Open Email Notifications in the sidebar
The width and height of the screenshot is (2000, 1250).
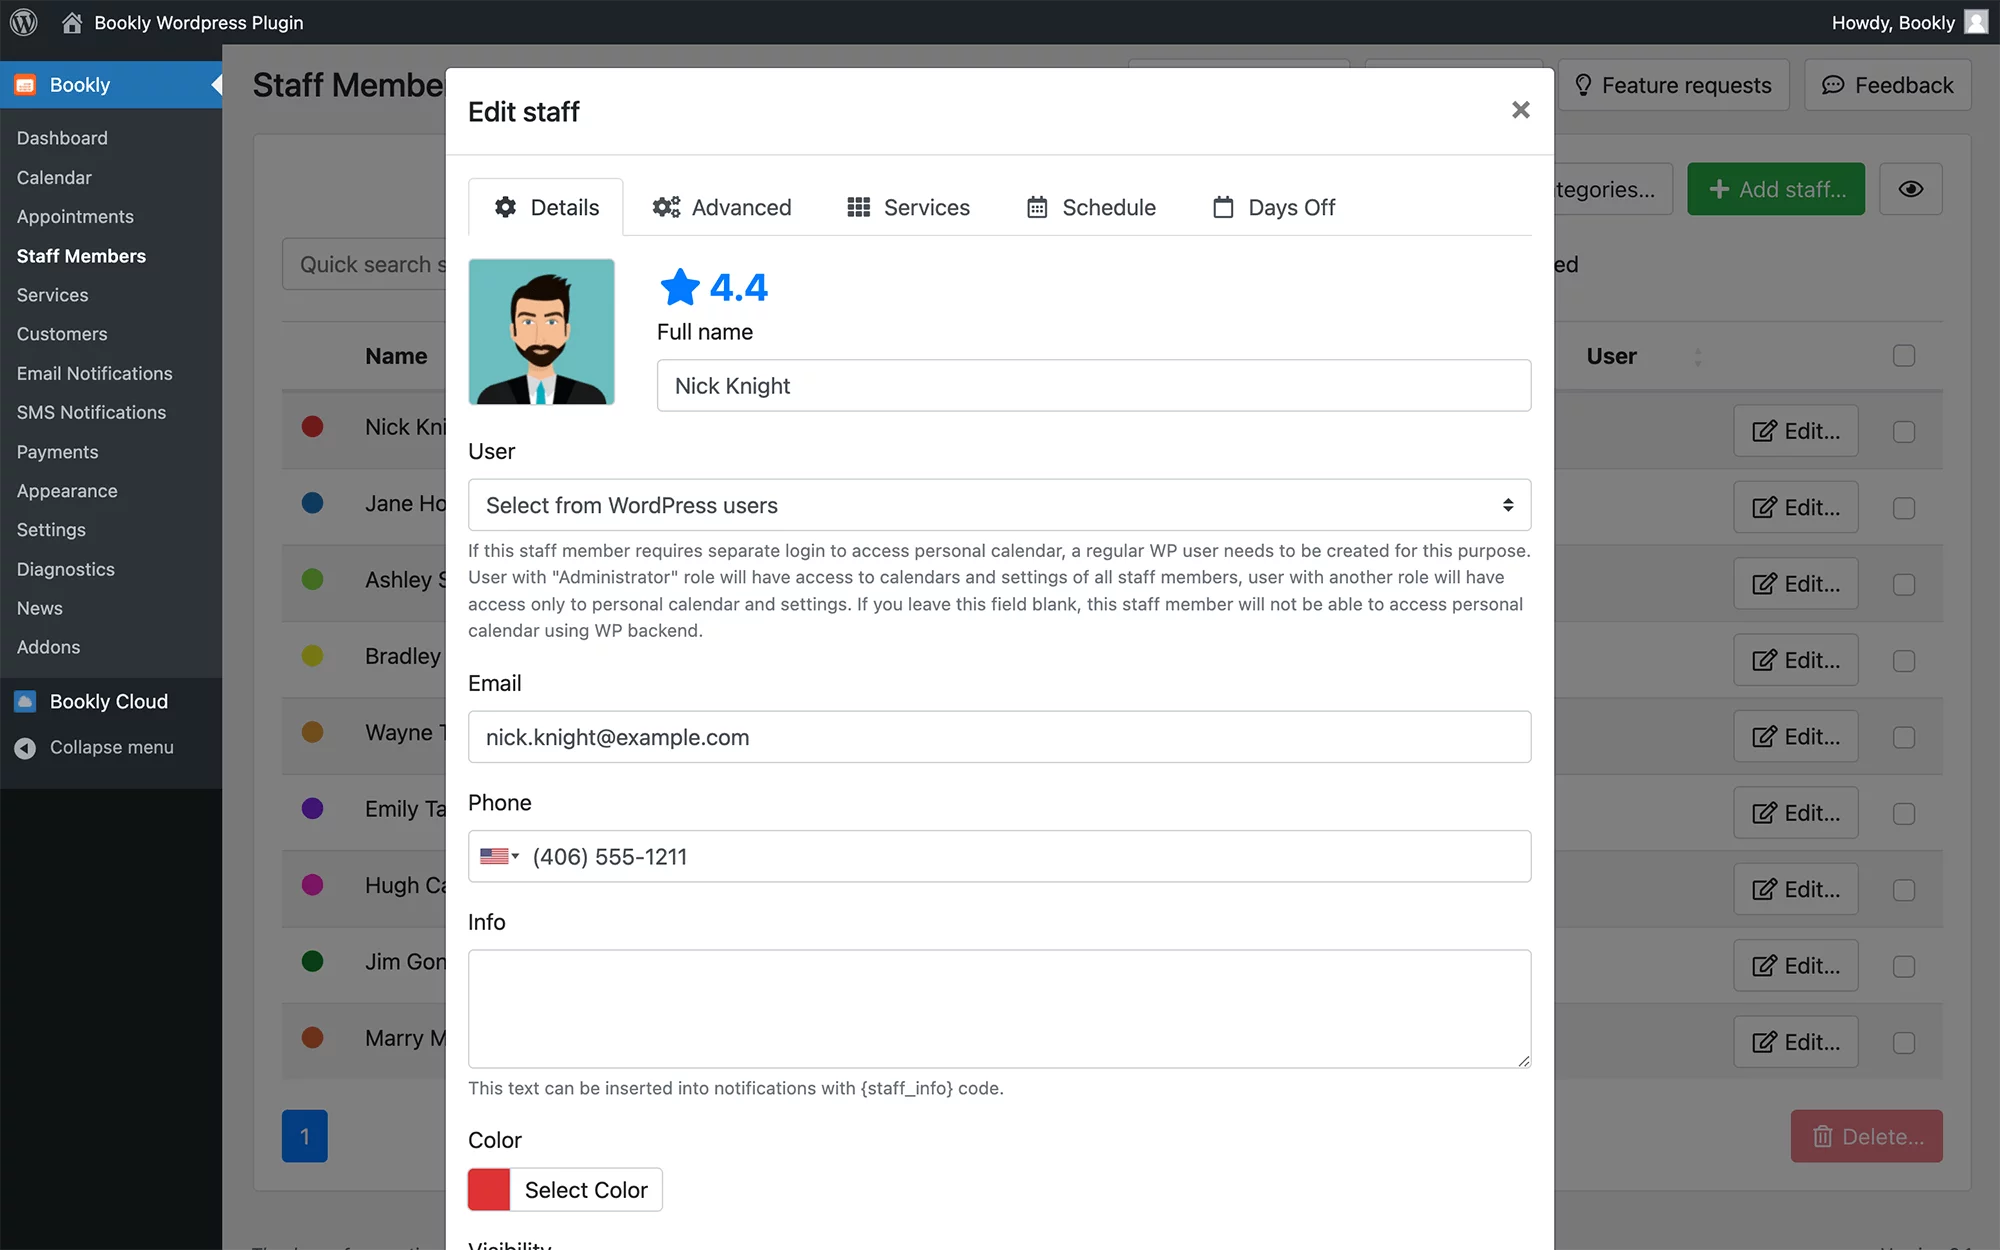(94, 373)
